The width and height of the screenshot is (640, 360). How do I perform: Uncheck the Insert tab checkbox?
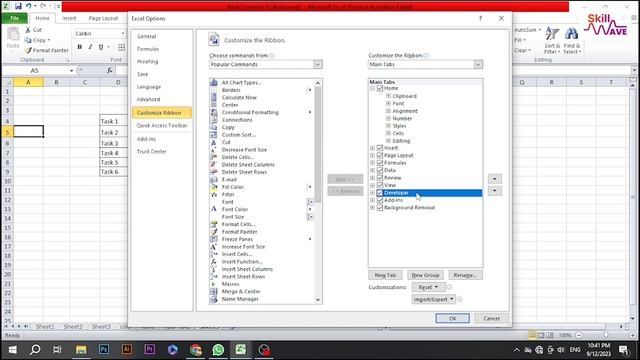coord(380,148)
